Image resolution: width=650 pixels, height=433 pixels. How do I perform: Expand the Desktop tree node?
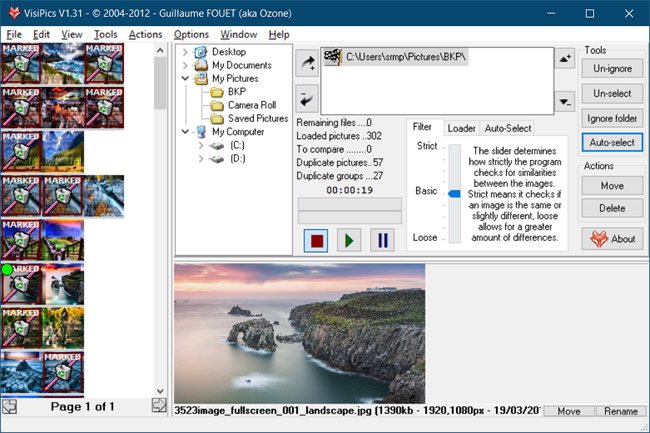click(185, 52)
